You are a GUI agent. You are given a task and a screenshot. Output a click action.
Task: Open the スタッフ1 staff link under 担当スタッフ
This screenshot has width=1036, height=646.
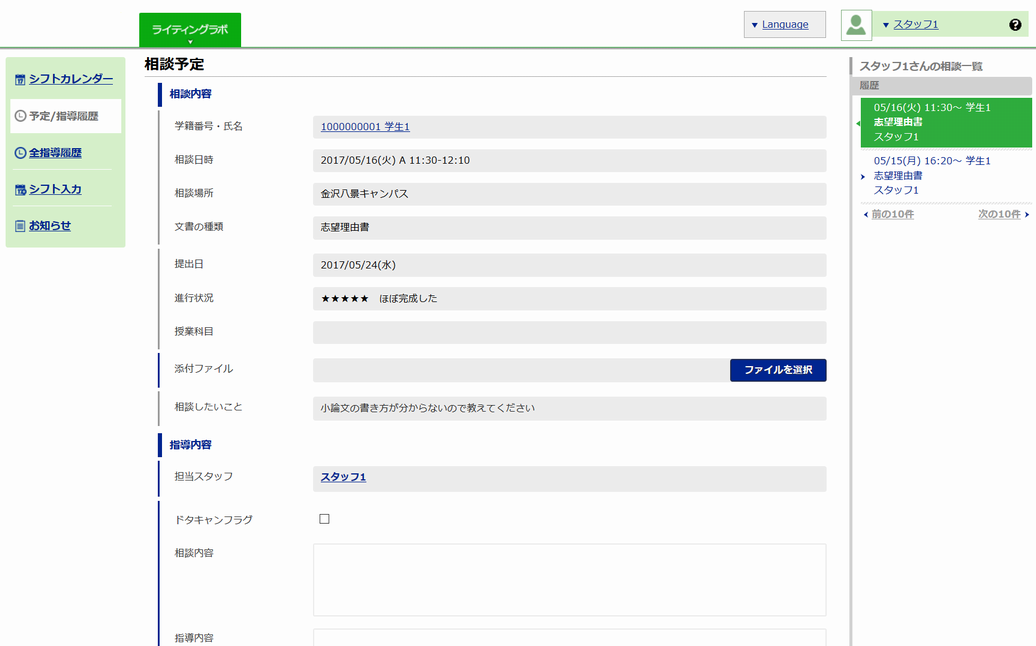[343, 477]
